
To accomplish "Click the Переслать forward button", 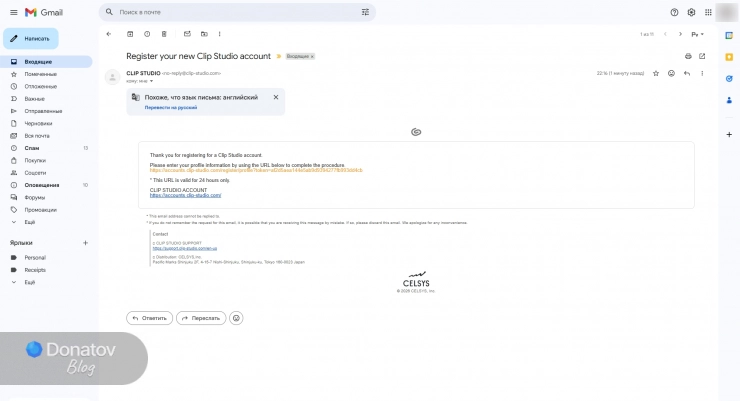I will click(201, 318).
